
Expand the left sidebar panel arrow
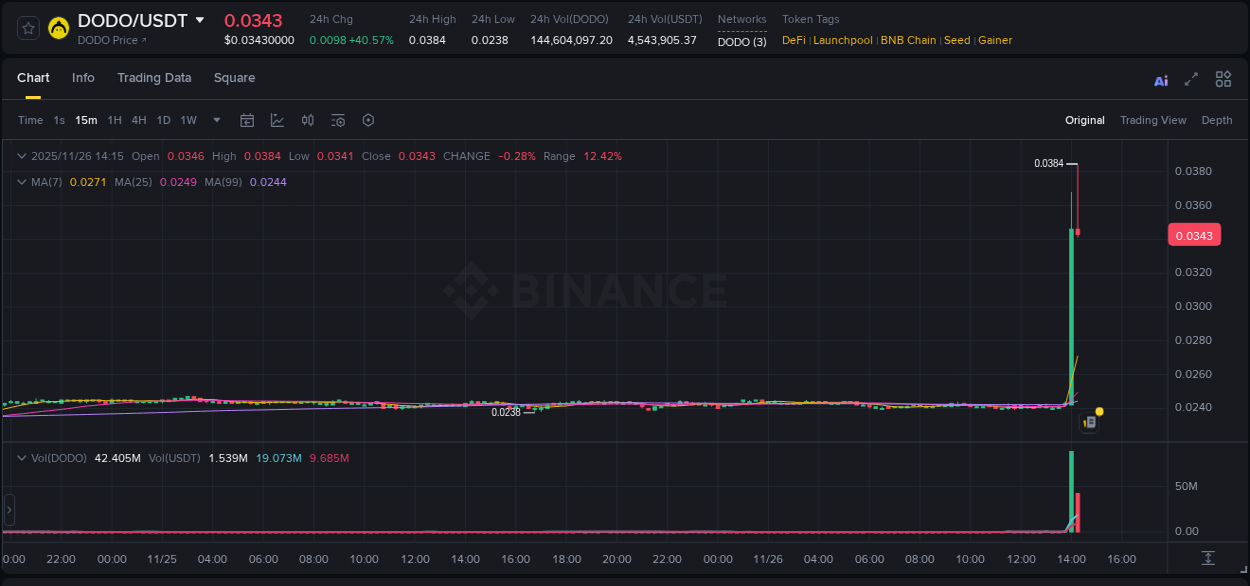(8, 510)
